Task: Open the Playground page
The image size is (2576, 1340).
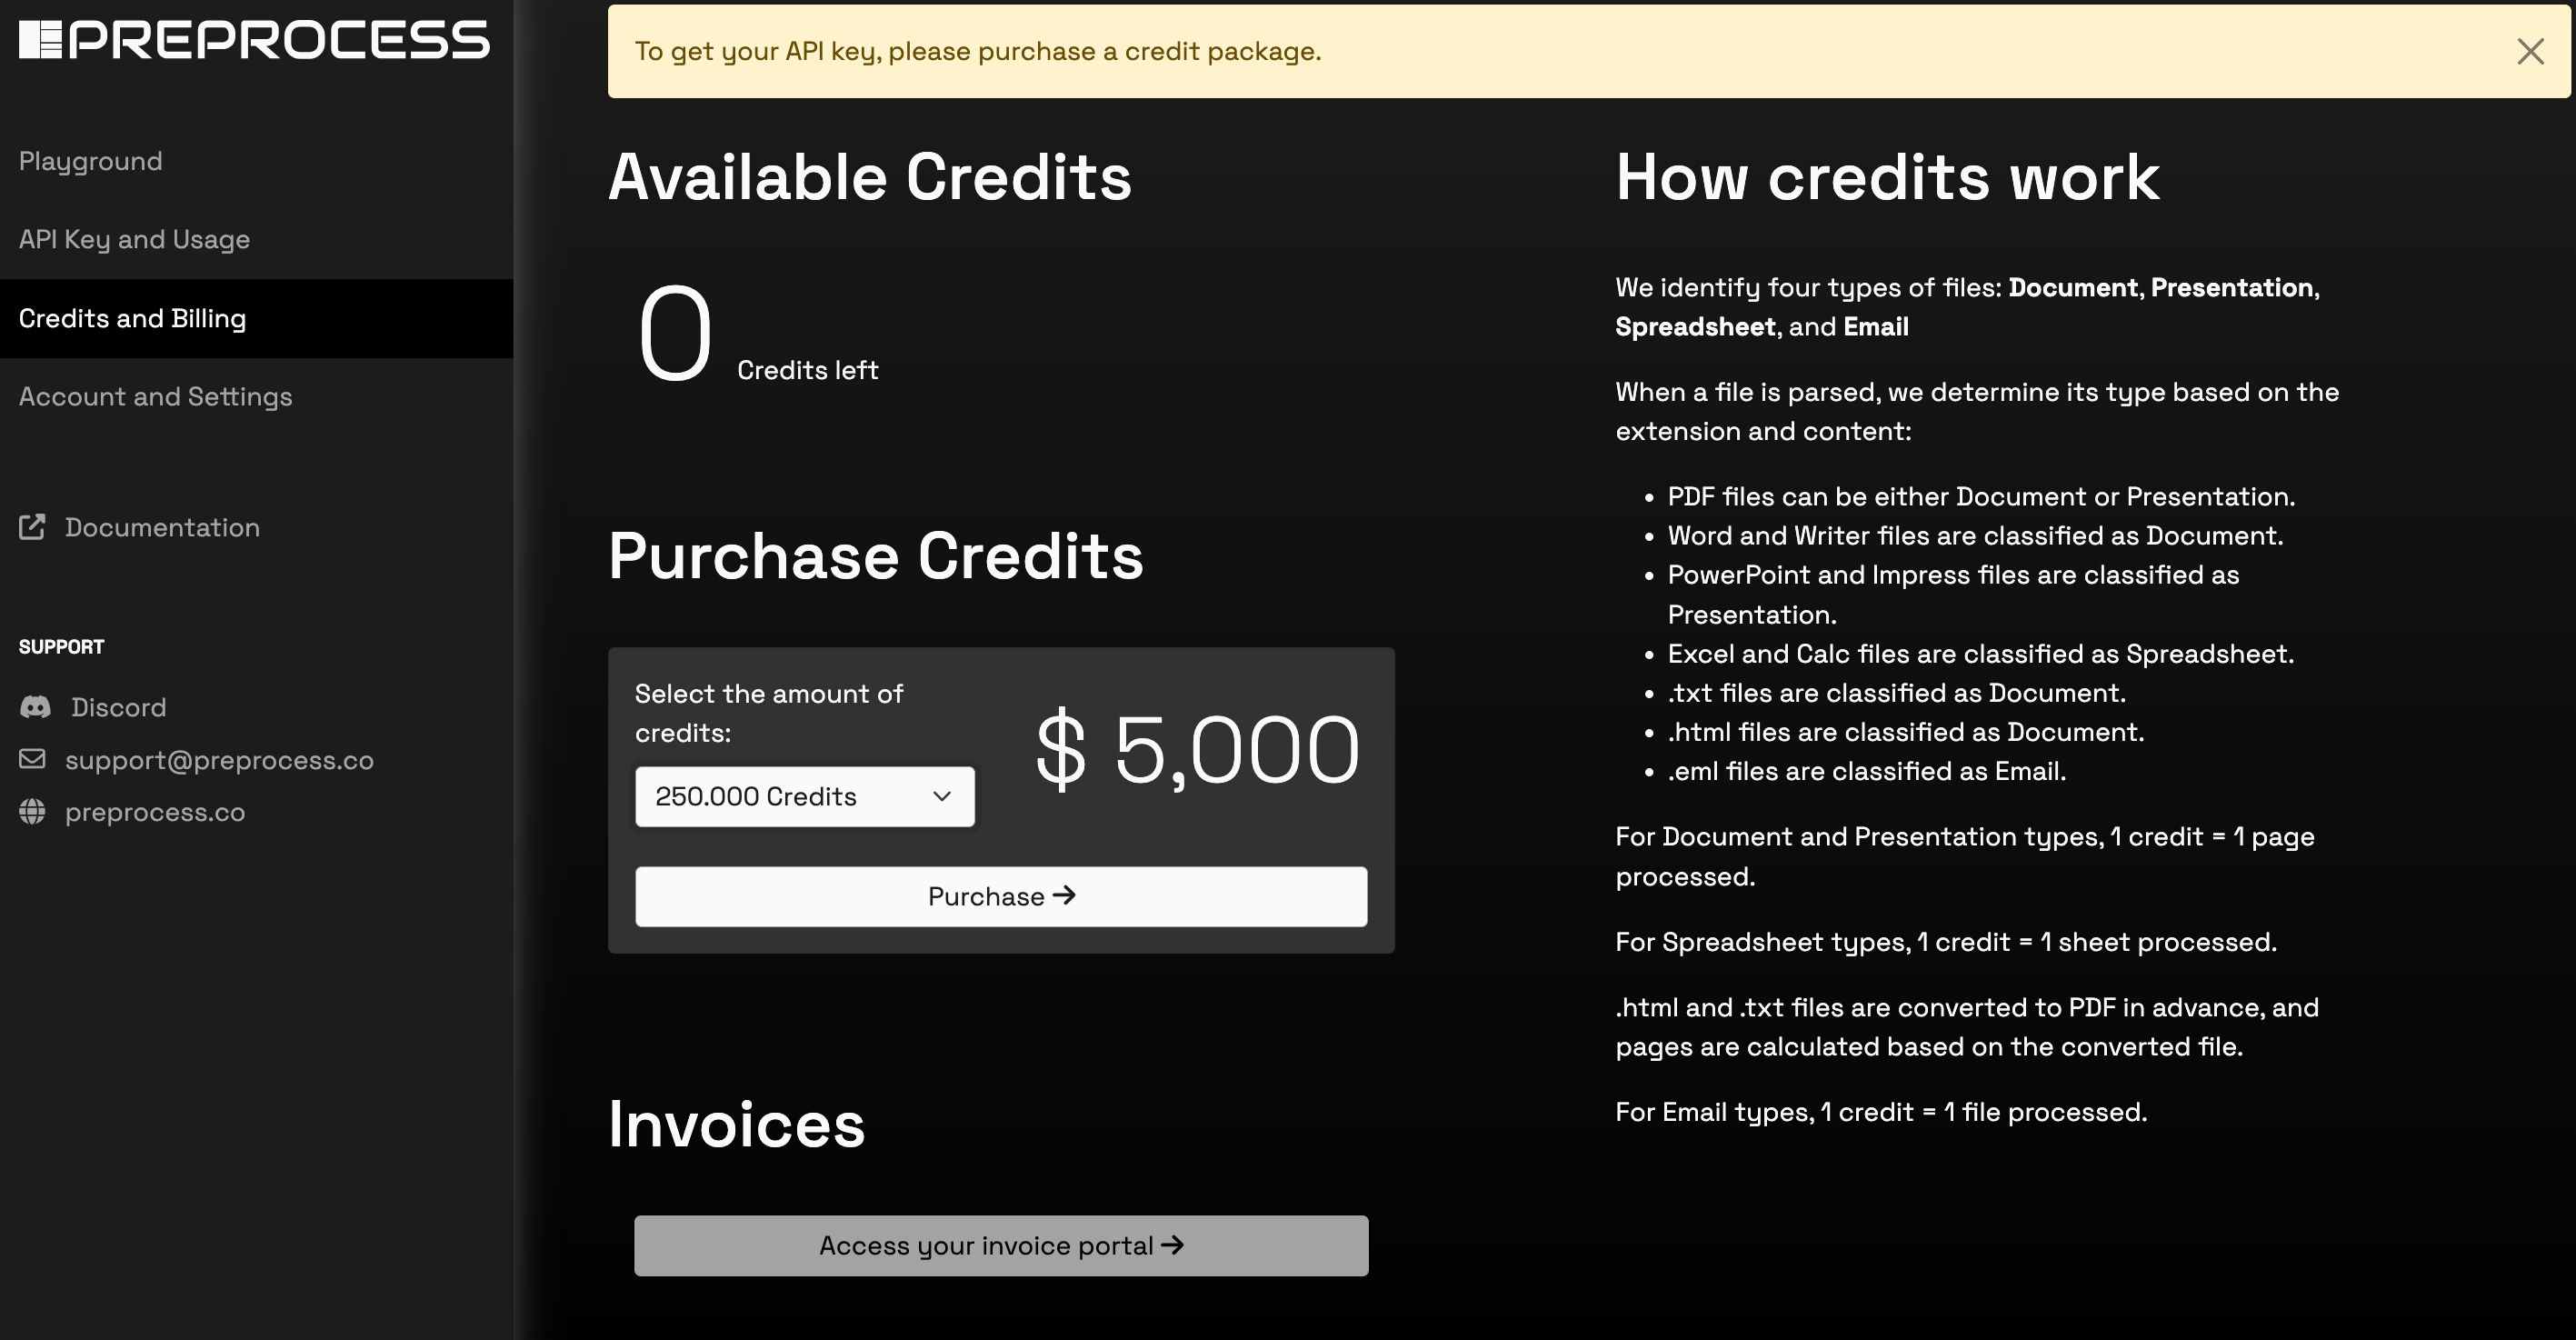Action: point(90,161)
